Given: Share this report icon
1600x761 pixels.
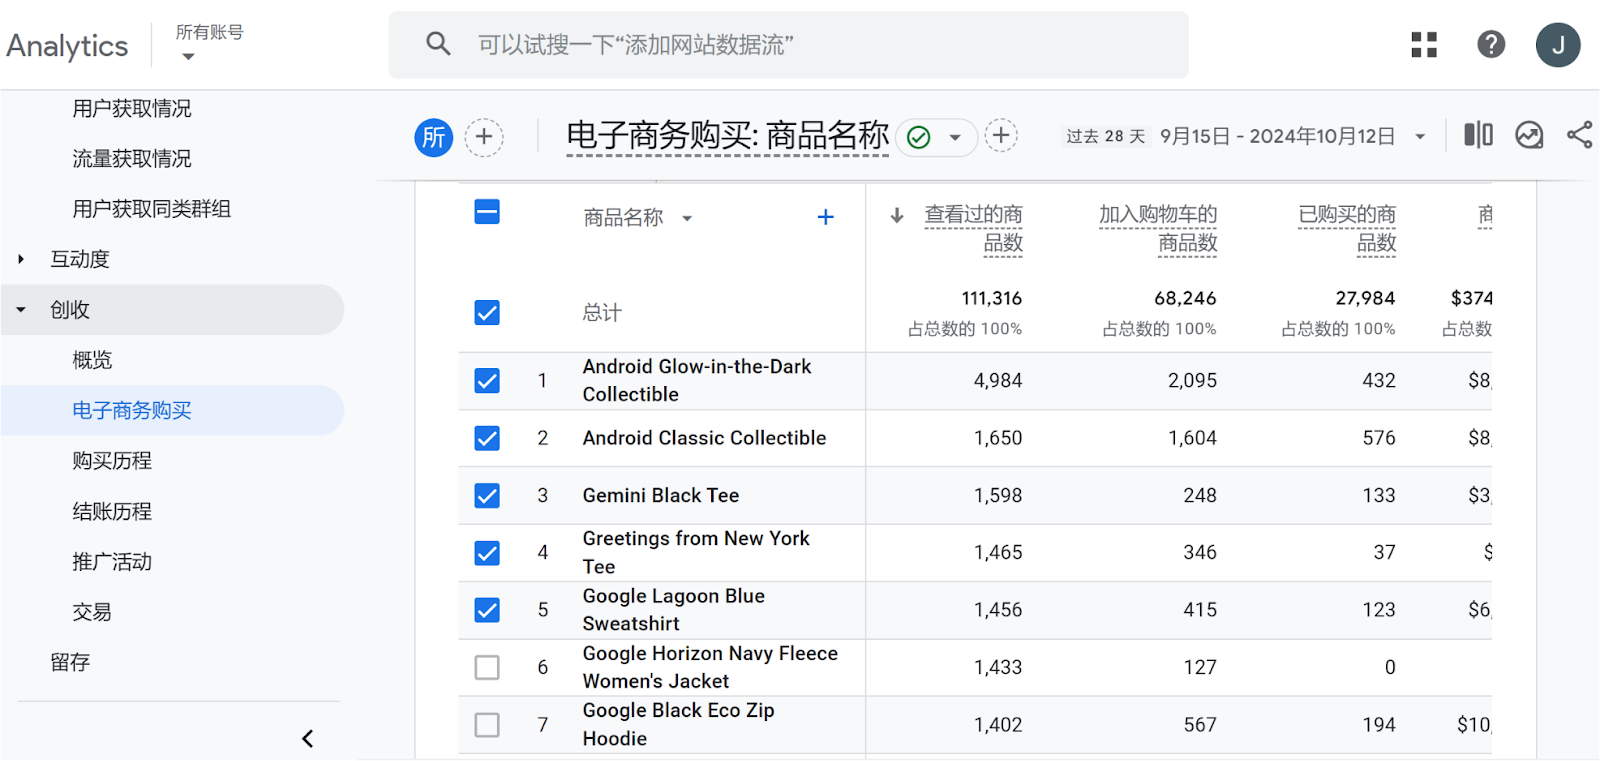Looking at the screenshot, I should coord(1580,135).
